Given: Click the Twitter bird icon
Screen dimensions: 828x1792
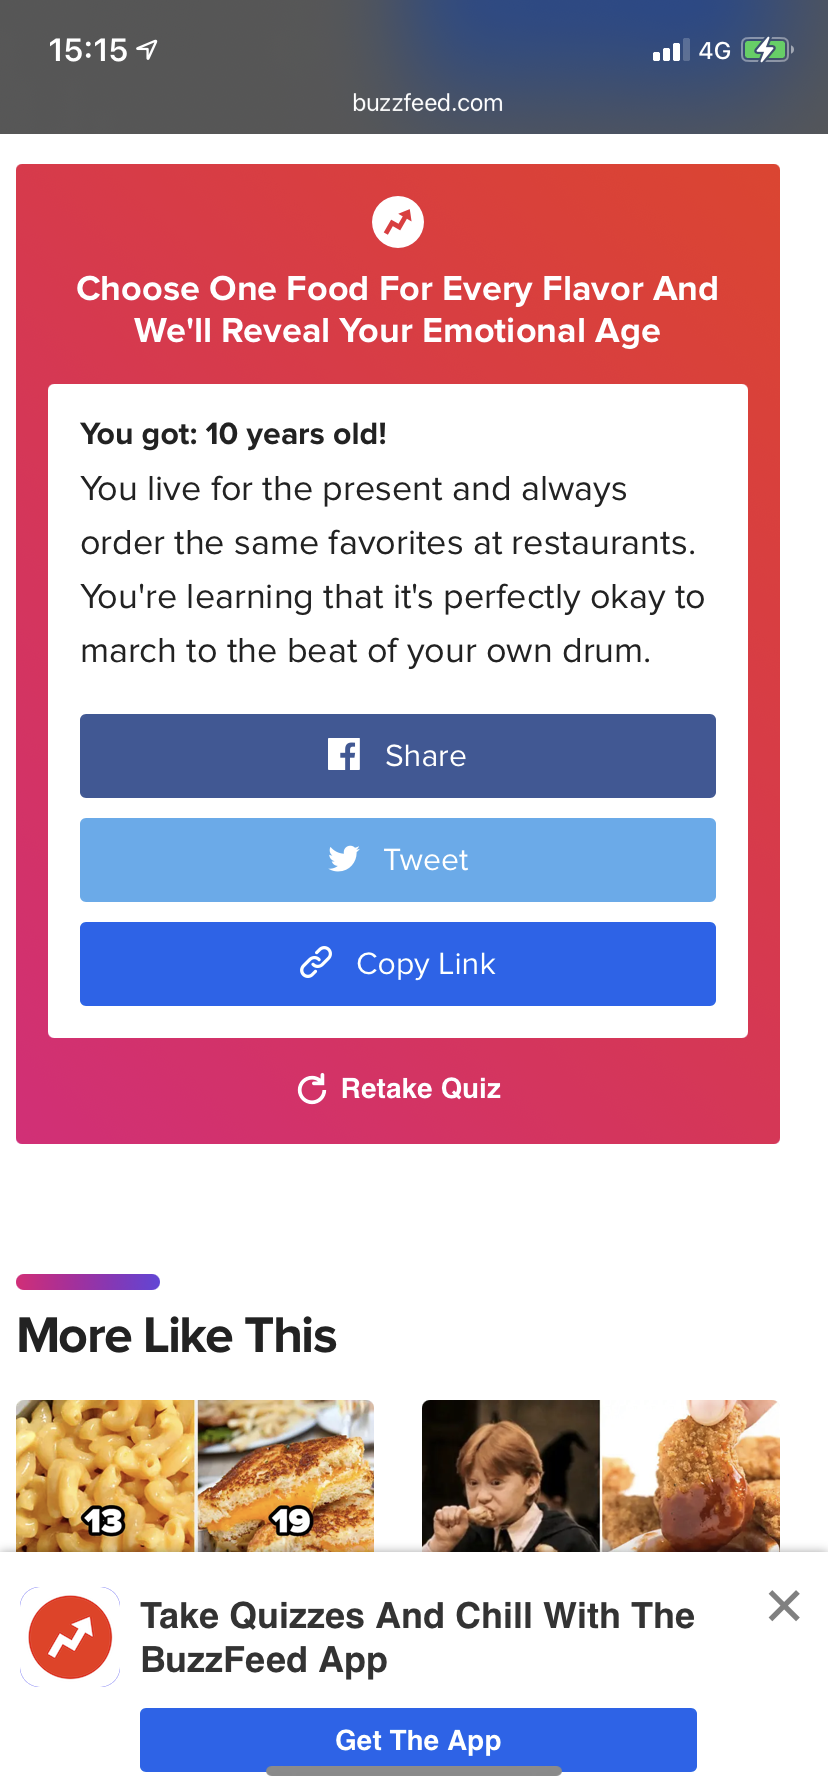Looking at the screenshot, I should pyautogui.click(x=344, y=858).
